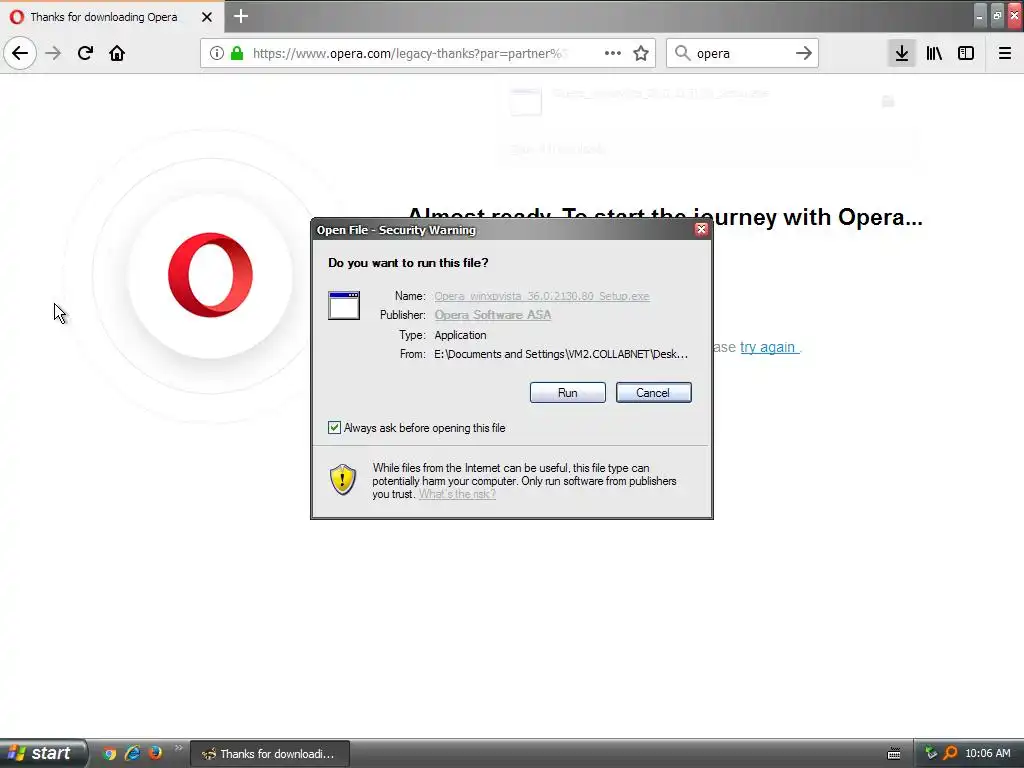Image resolution: width=1024 pixels, height=768 pixels.
Task: Show site information icon in address bar
Action: (x=217, y=53)
